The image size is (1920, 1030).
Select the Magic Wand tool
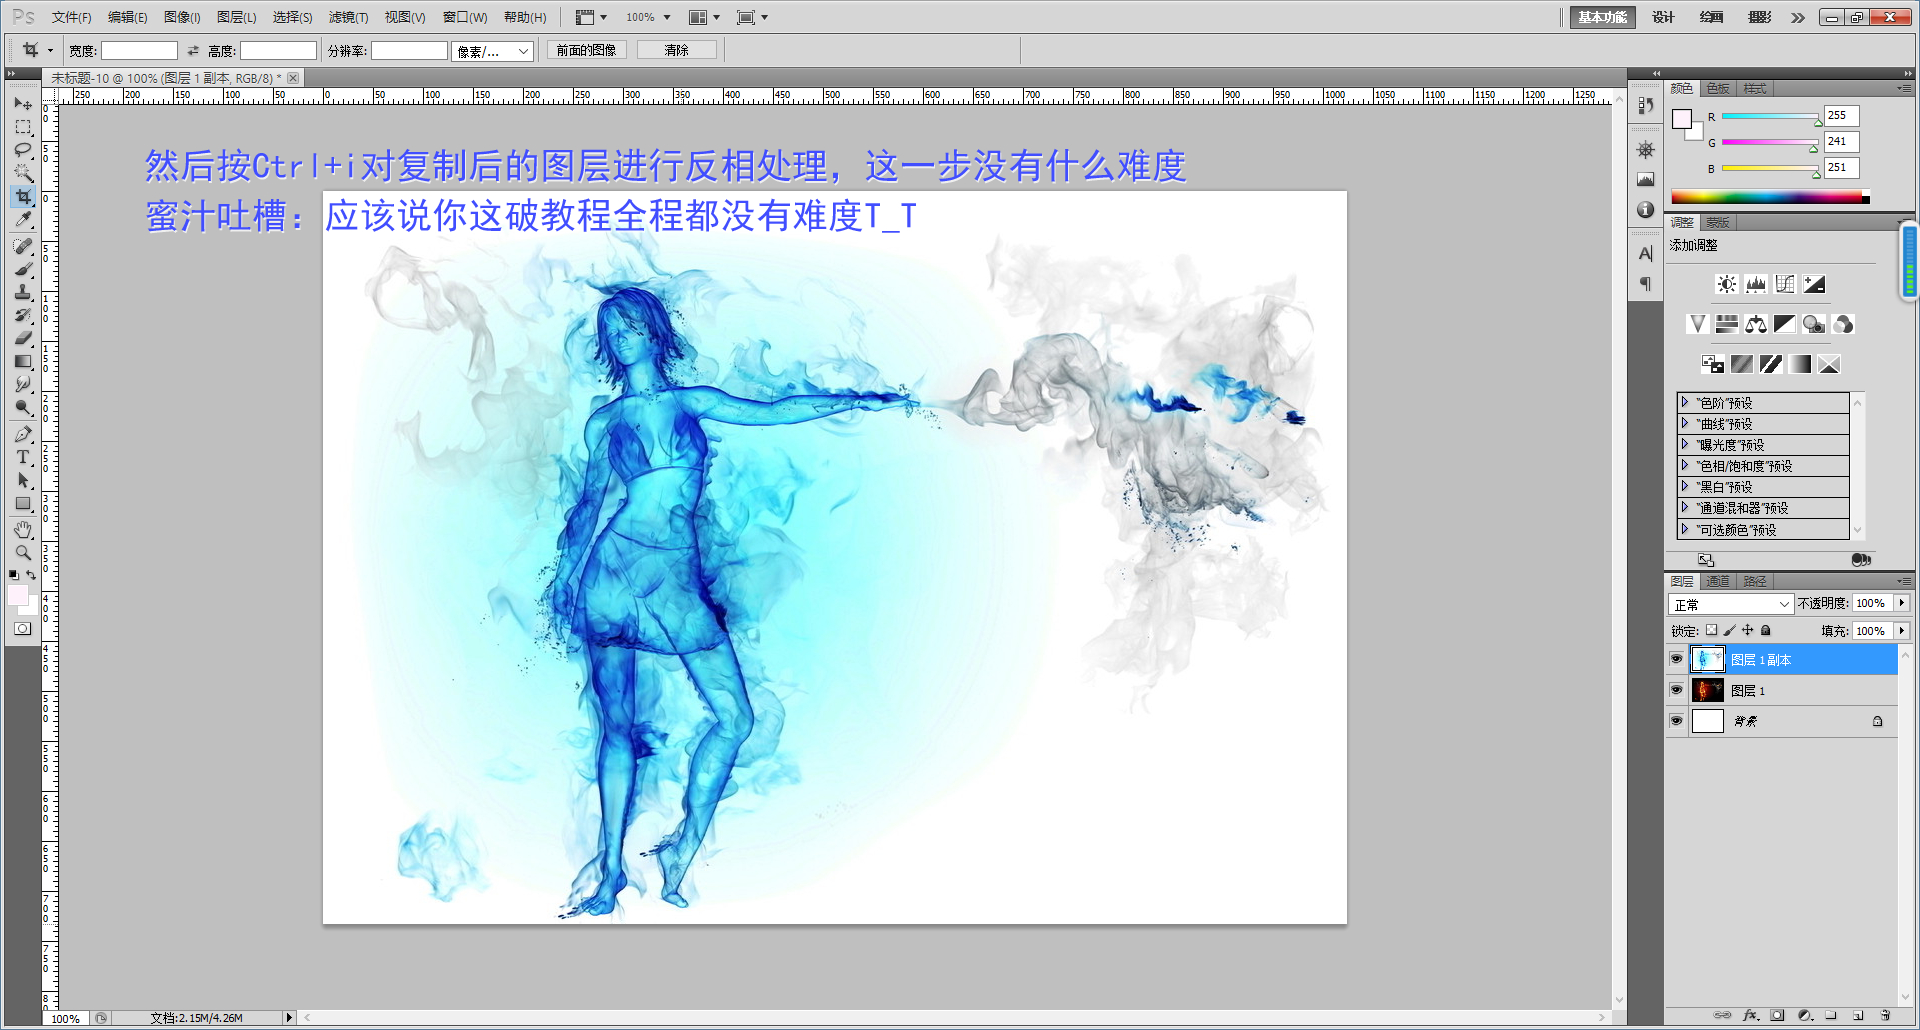(x=23, y=173)
